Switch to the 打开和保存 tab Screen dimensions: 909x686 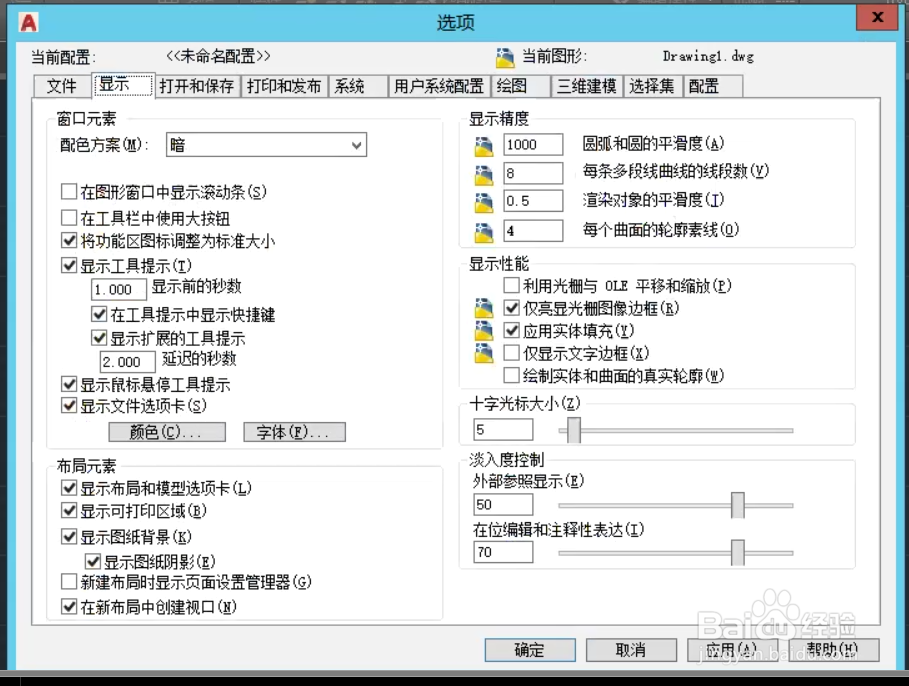coord(198,86)
